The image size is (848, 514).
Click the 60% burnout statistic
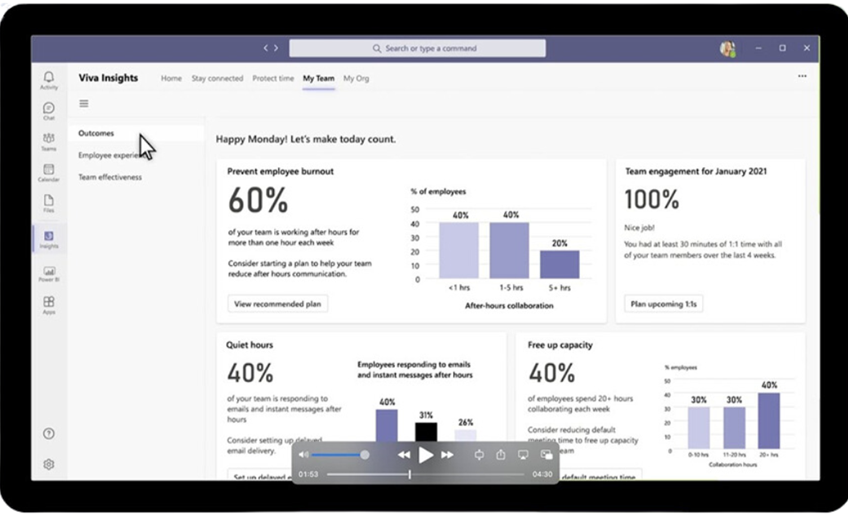(258, 200)
